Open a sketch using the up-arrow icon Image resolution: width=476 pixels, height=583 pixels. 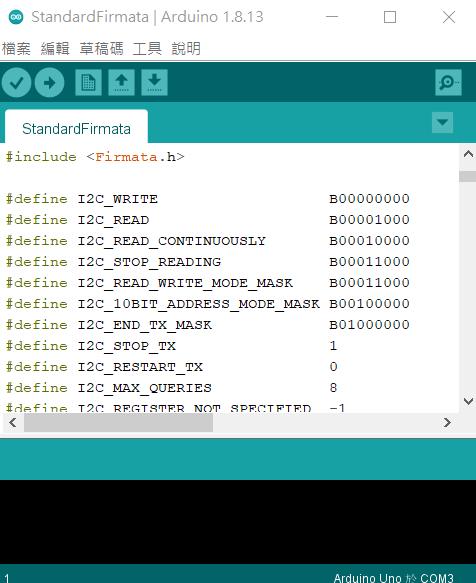122,83
